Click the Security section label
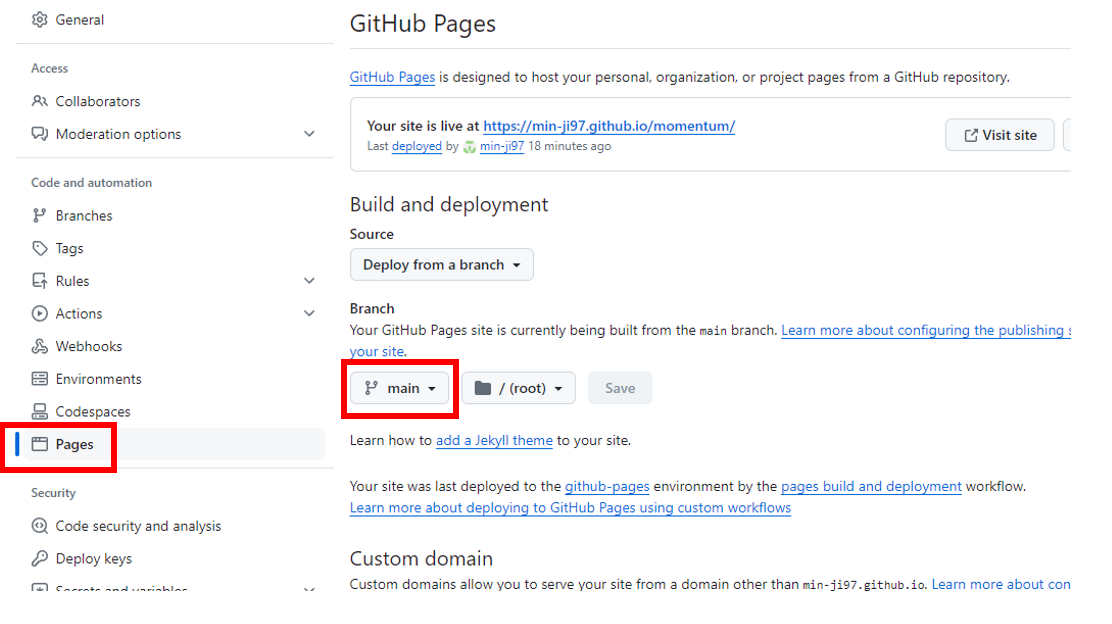1112x624 pixels. point(53,493)
